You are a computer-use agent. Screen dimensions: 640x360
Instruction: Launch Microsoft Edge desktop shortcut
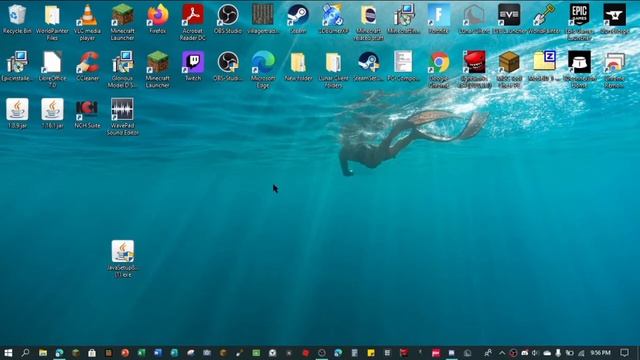point(263,70)
